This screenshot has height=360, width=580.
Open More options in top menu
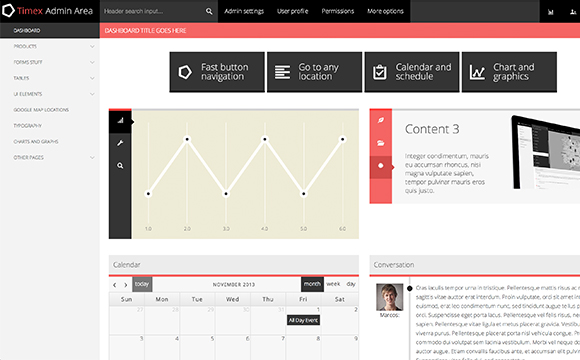(x=385, y=11)
